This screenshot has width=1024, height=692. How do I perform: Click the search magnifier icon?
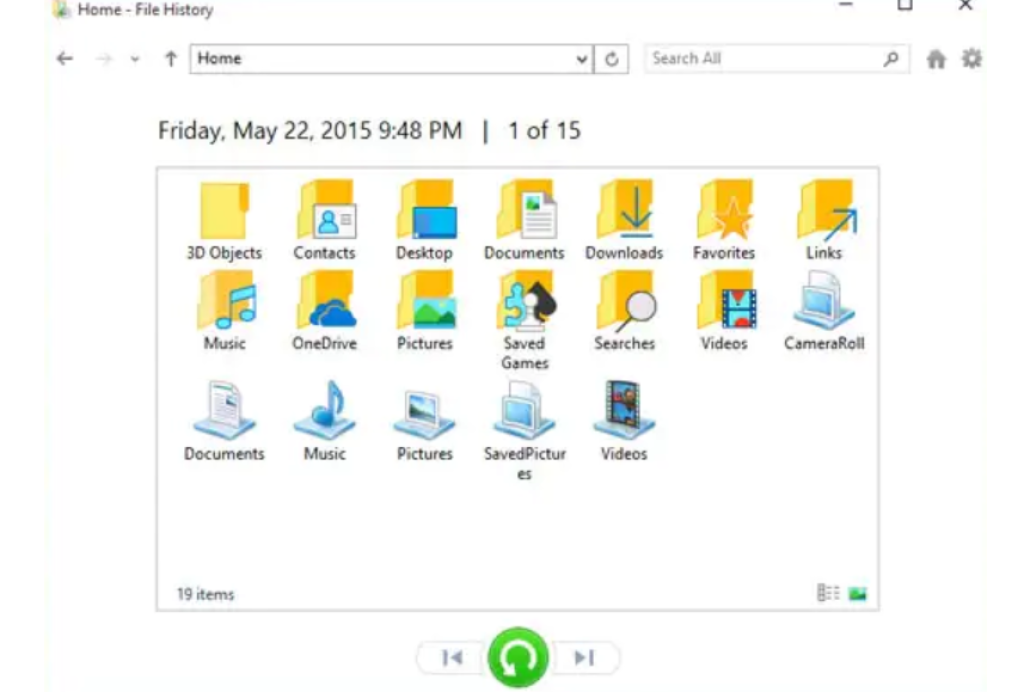pos(891,59)
